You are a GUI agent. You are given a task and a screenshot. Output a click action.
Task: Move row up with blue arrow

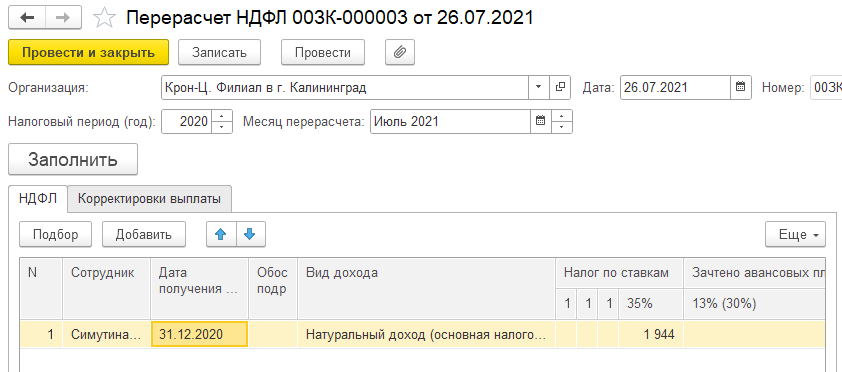point(221,235)
